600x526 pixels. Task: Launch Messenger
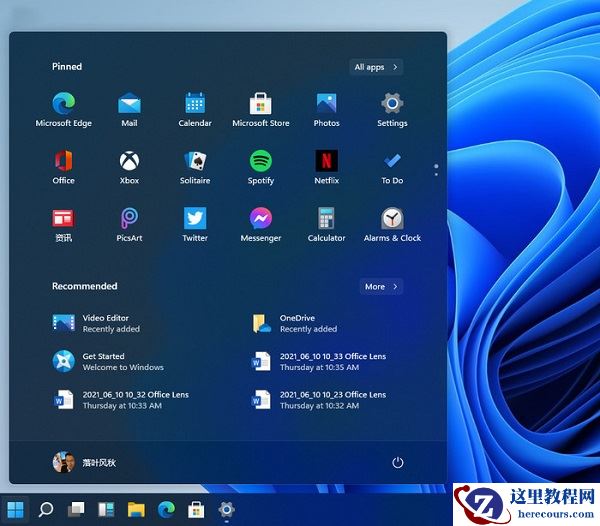(261, 225)
